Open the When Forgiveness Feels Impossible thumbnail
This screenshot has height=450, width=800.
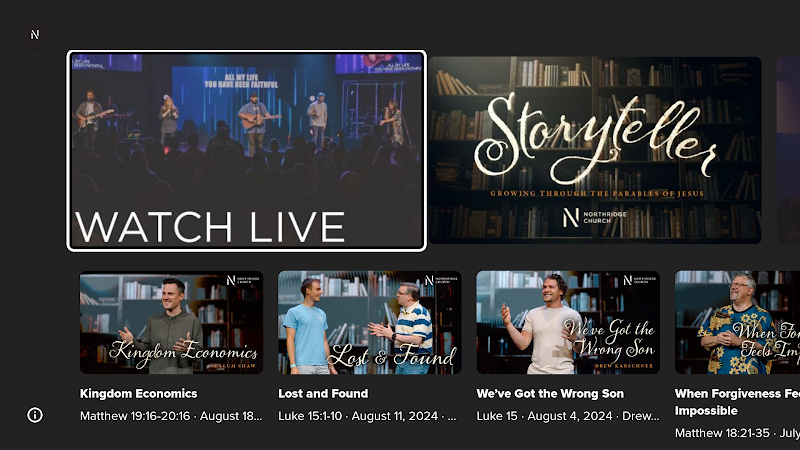coord(737,322)
